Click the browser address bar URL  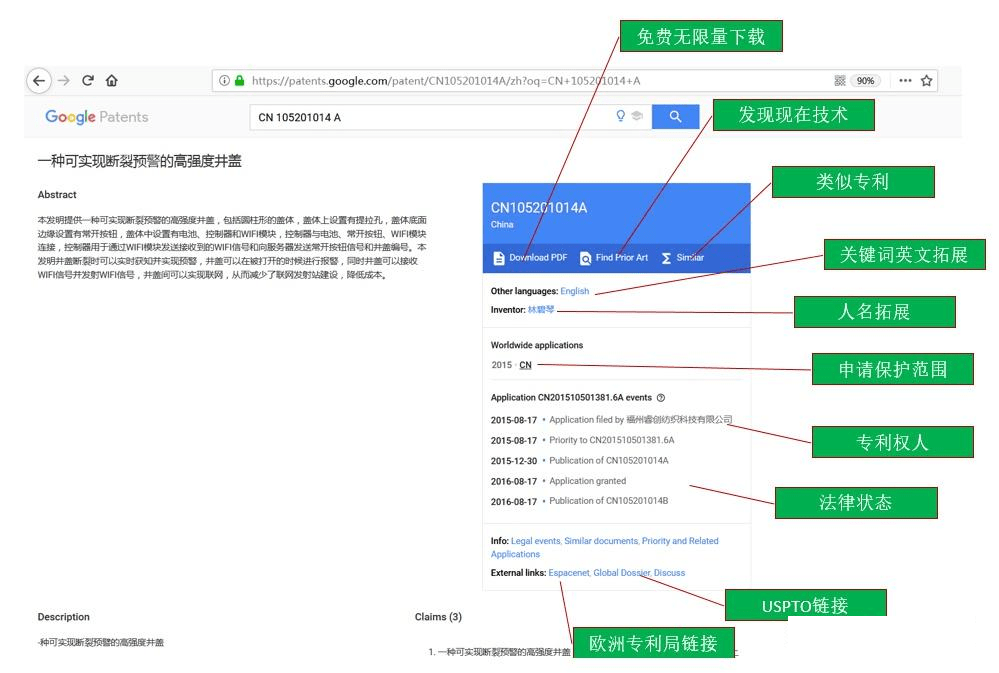(446, 81)
